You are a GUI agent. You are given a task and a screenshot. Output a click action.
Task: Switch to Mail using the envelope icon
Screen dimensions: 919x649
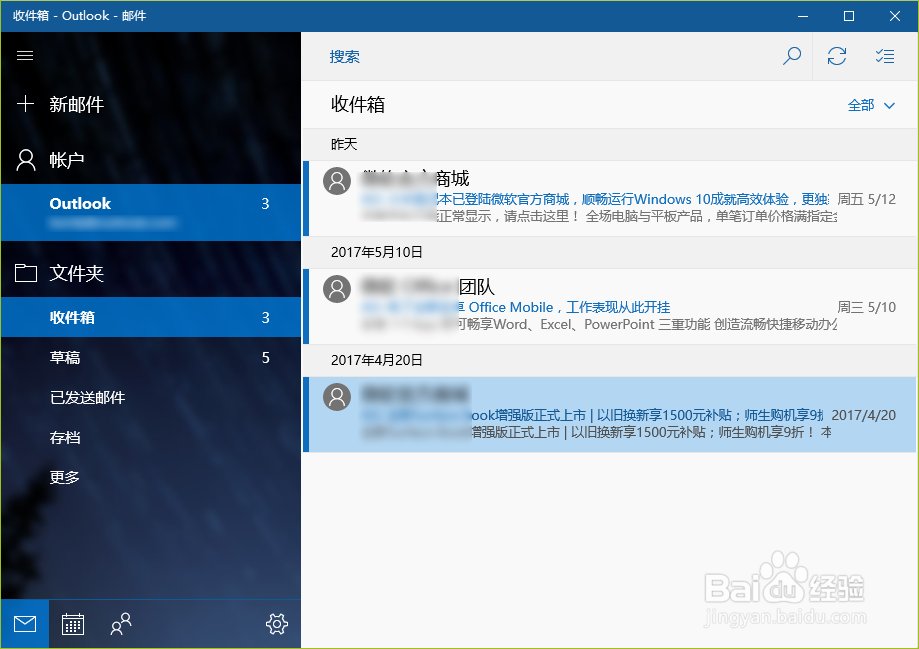[25, 624]
